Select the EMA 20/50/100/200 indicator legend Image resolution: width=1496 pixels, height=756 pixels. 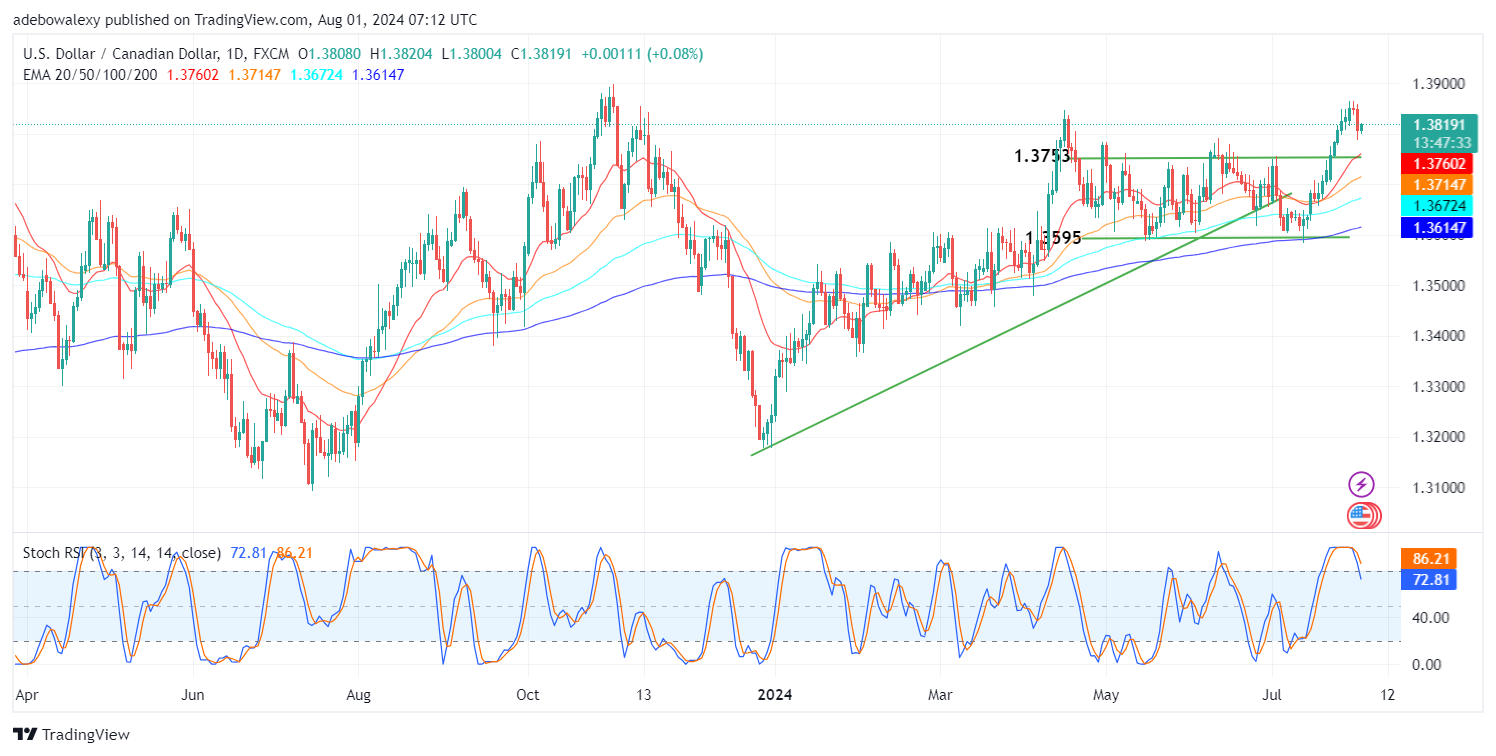pos(90,75)
